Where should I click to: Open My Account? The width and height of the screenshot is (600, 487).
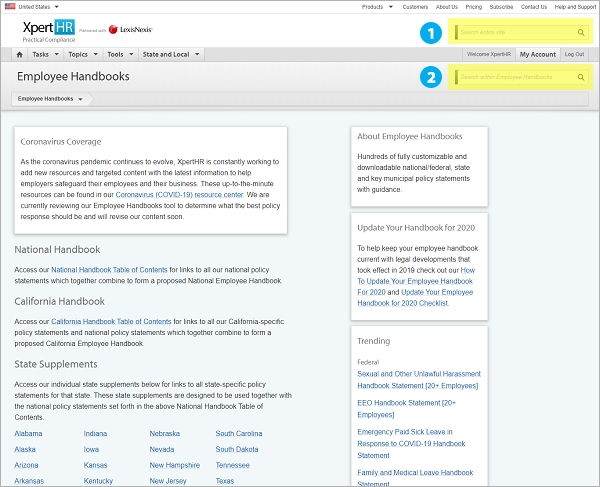(538, 55)
